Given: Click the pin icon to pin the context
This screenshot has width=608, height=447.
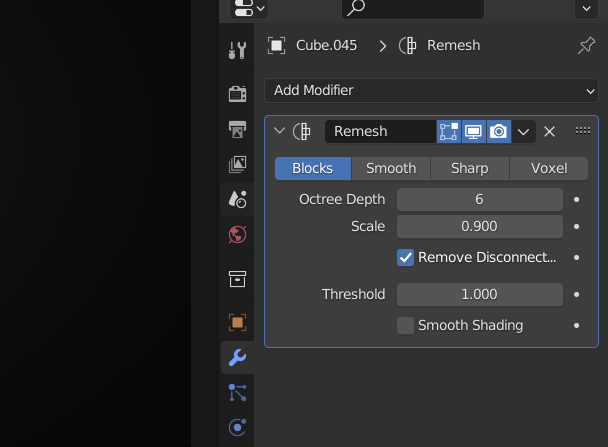Looking at the screenshot, I should (586, 46).
